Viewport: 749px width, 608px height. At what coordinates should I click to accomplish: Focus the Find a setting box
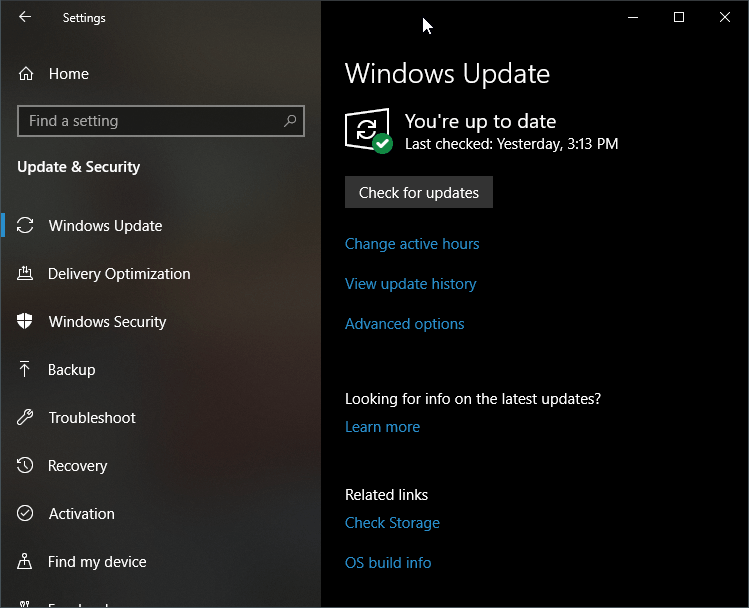coord(160,121)
